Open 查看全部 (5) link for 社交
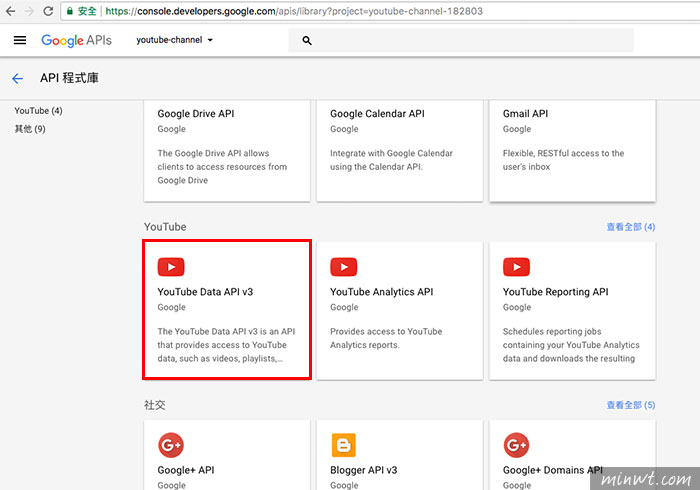 tap(630, 405)
